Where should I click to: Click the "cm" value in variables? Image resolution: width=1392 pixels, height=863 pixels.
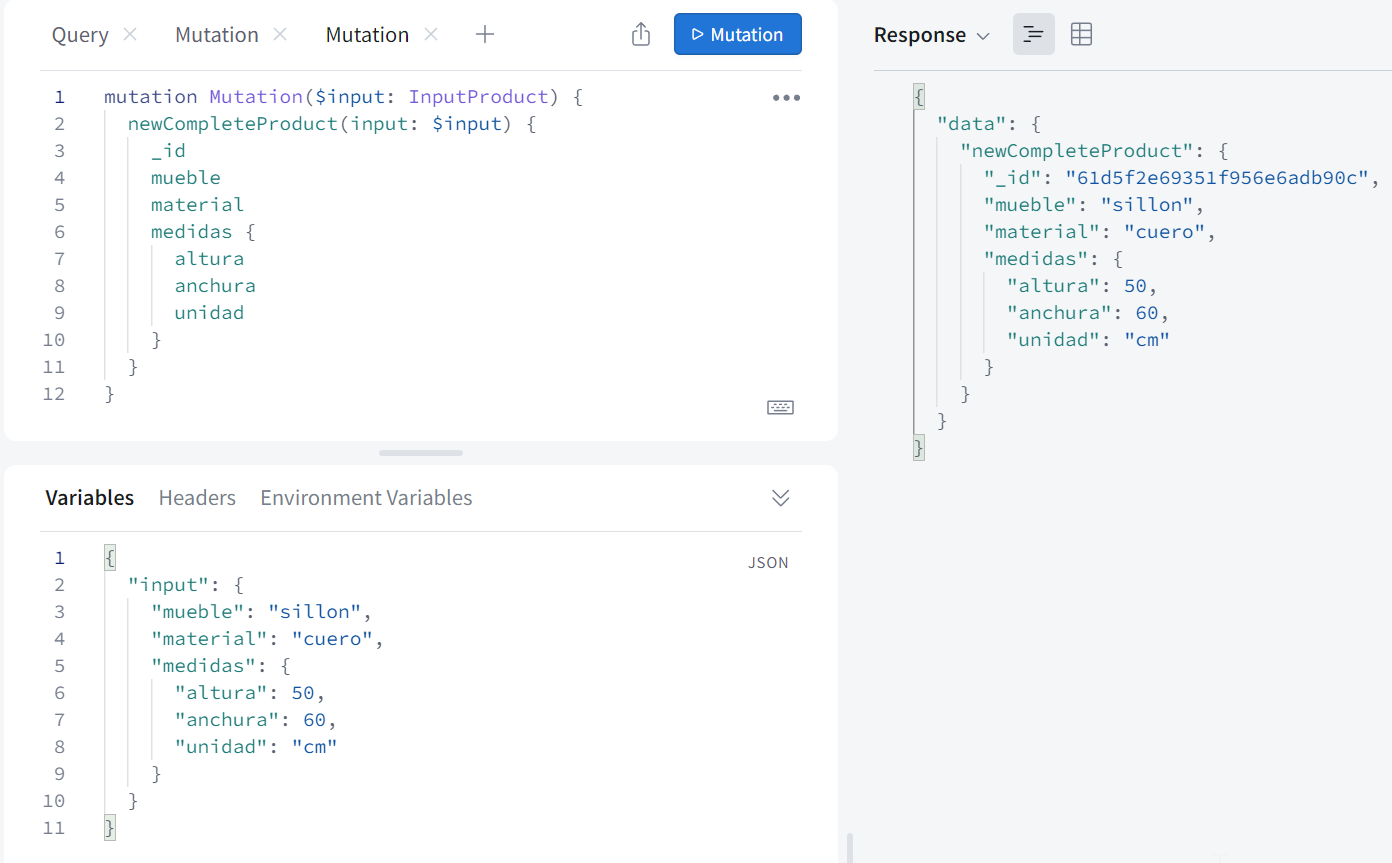314,747
